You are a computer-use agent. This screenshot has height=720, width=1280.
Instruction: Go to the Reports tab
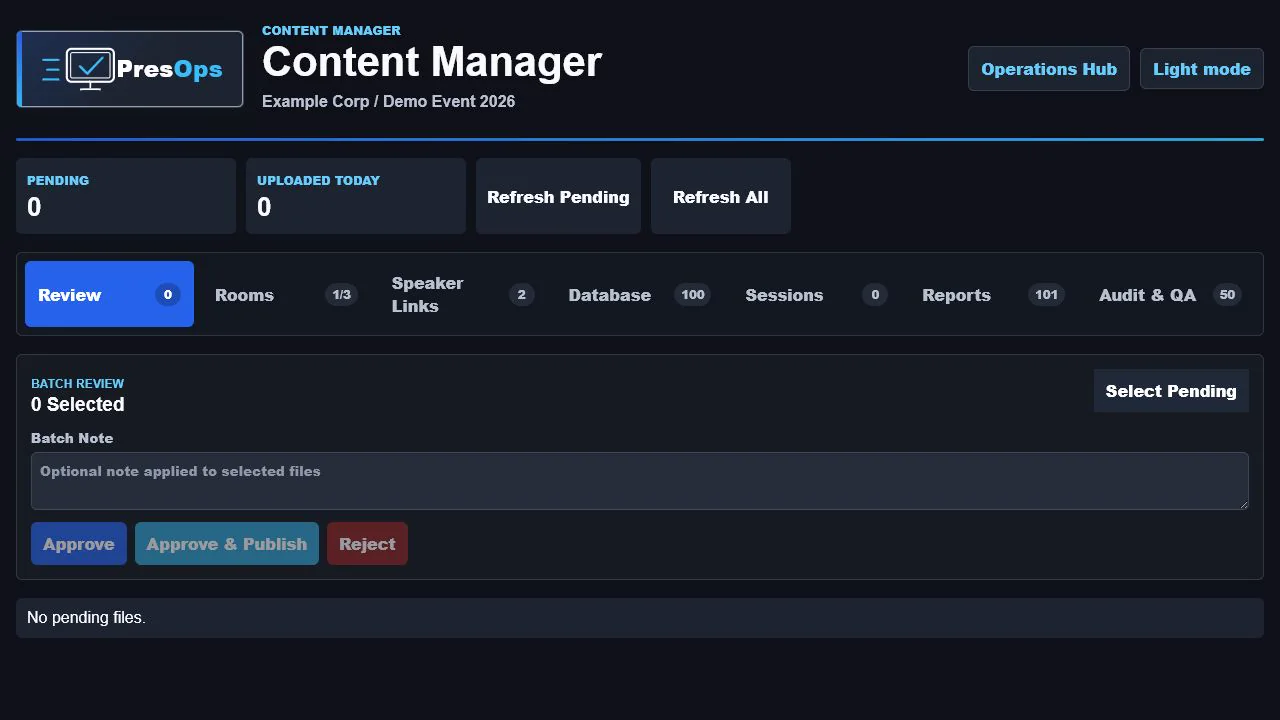click(x=993, y=294)
